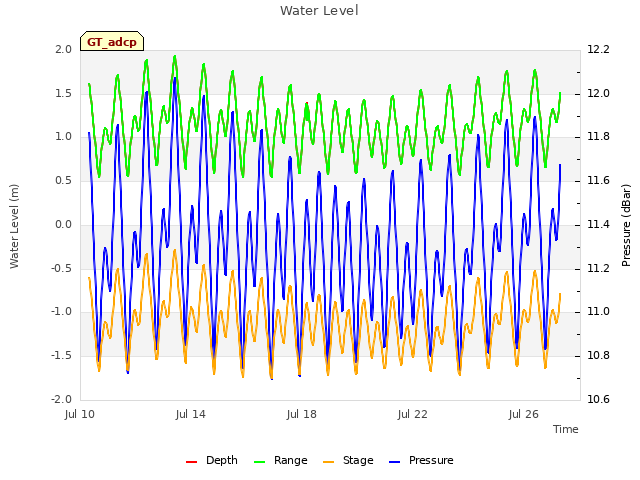Click the 0.0 left axis value

(x=64, y=224)
